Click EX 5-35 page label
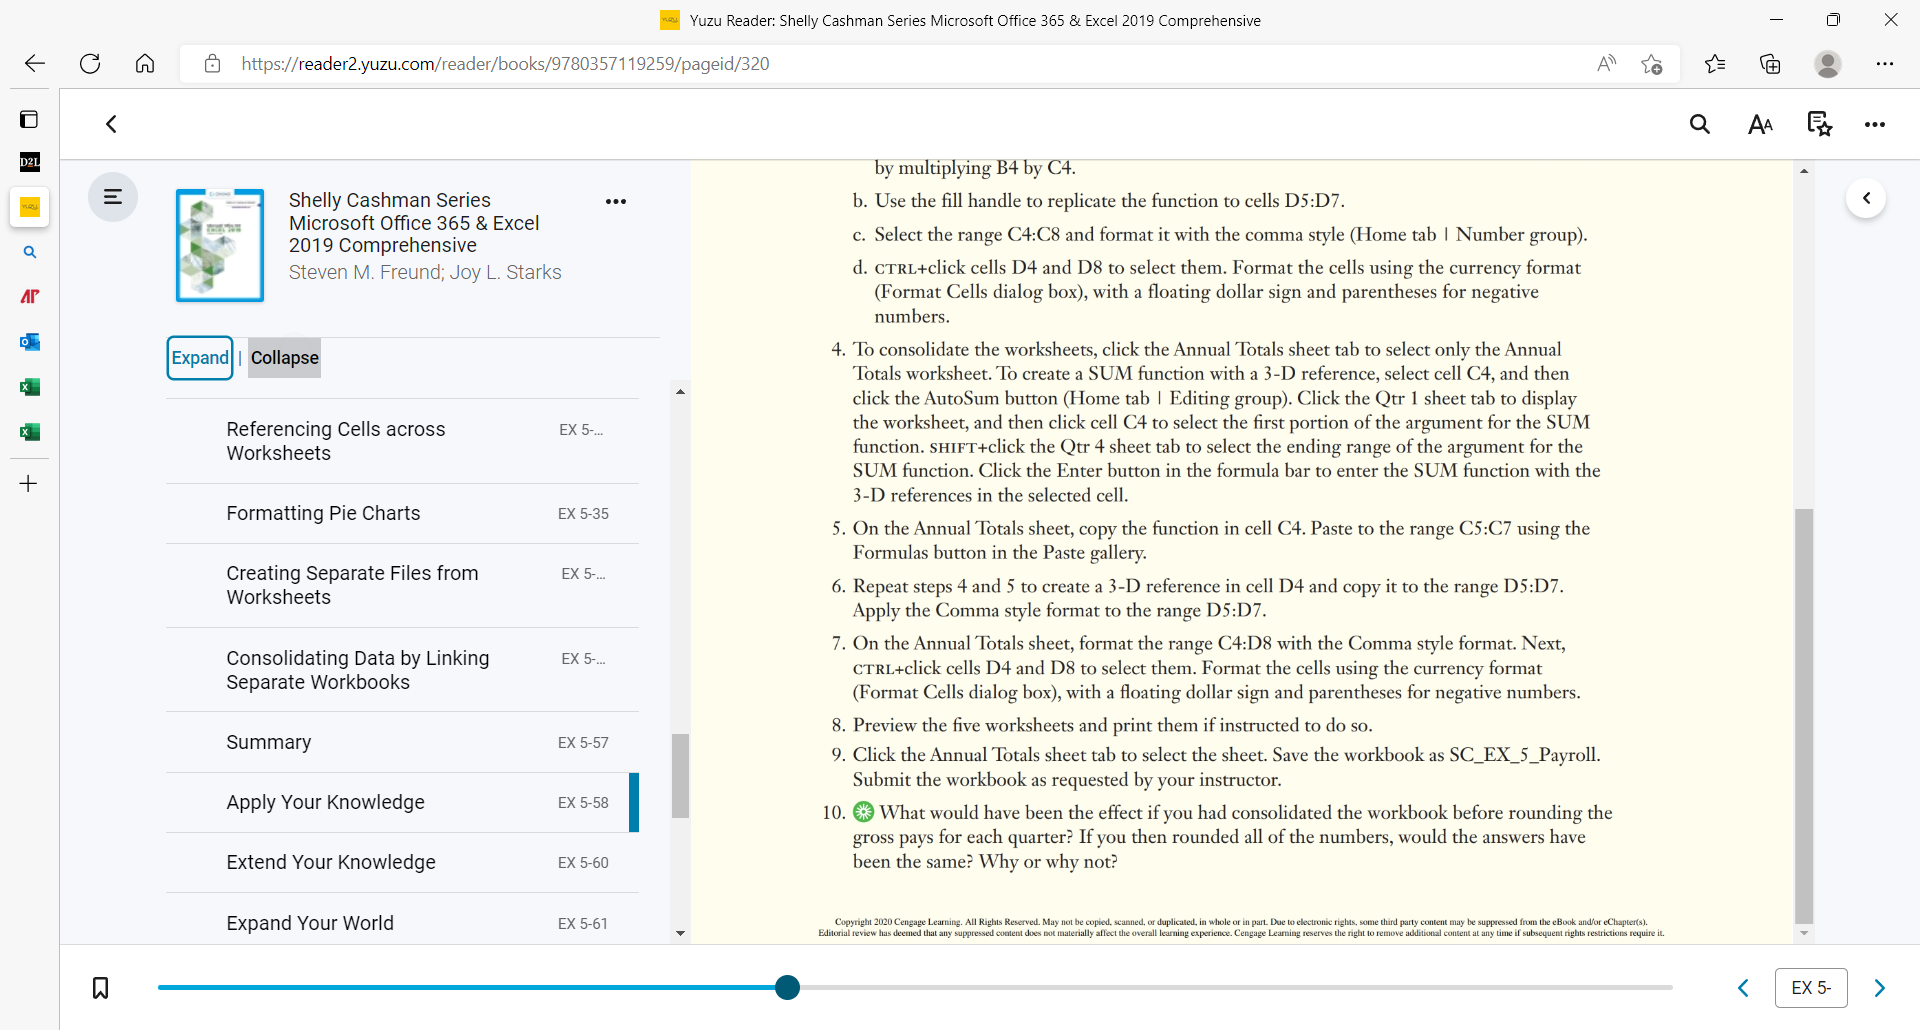Viewport: 1920px width, 1030px height. coord(583,514)
